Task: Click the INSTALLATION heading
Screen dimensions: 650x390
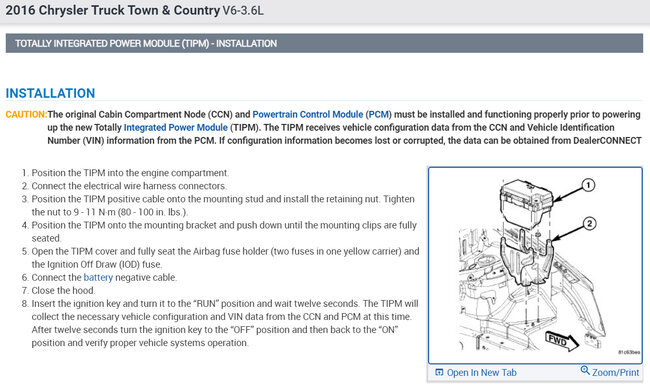Action: click(x=50, y=93)
